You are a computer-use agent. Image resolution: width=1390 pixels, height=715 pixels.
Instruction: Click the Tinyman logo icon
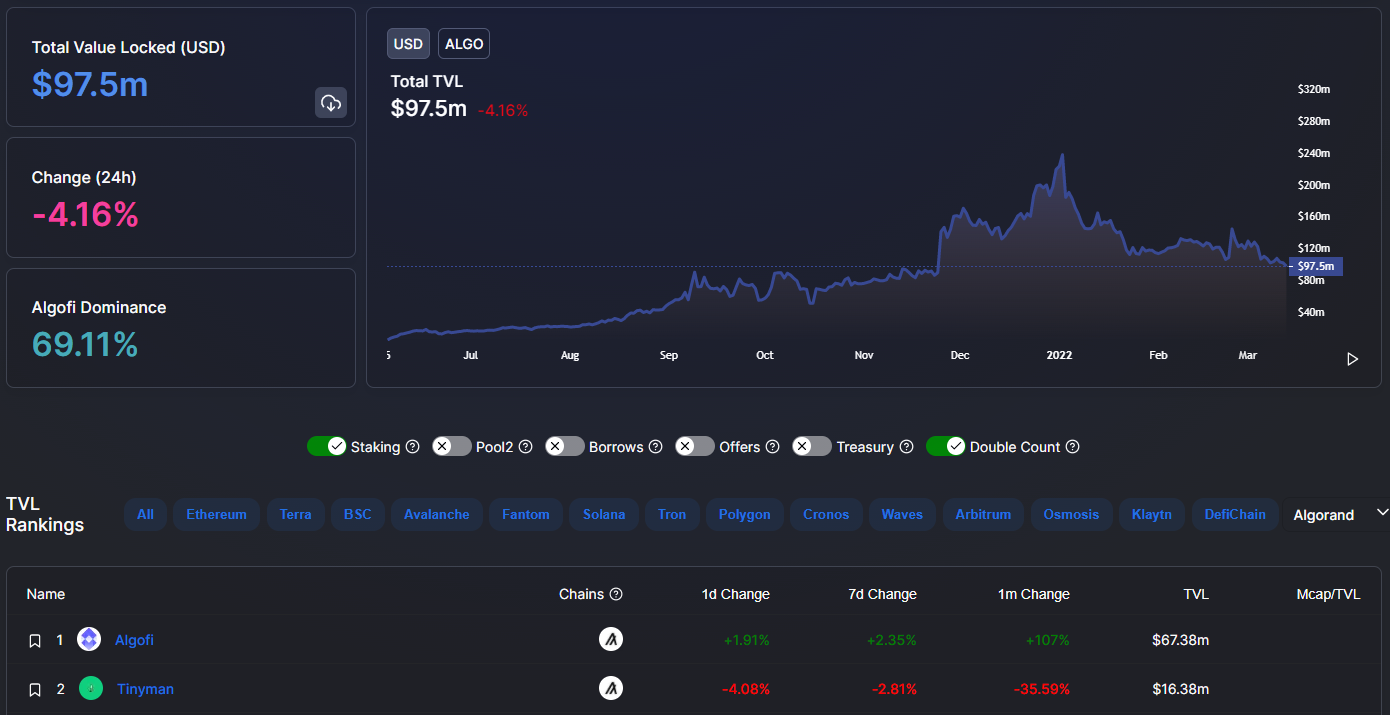[91, 688]
